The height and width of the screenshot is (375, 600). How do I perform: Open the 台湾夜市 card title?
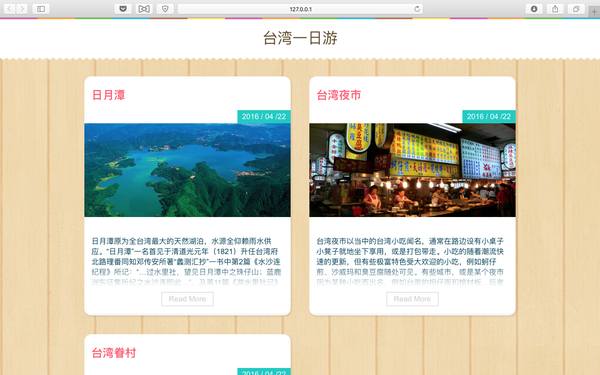pyautogui.click(x=339, y=95)
